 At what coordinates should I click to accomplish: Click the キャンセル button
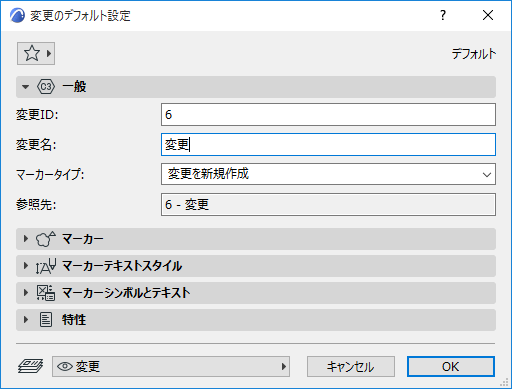pyautogui.click(x=351, y=366)
